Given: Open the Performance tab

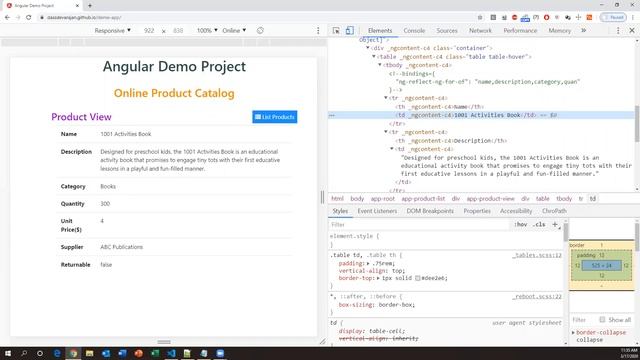Looking at the screenshot, I should [520, 31].
